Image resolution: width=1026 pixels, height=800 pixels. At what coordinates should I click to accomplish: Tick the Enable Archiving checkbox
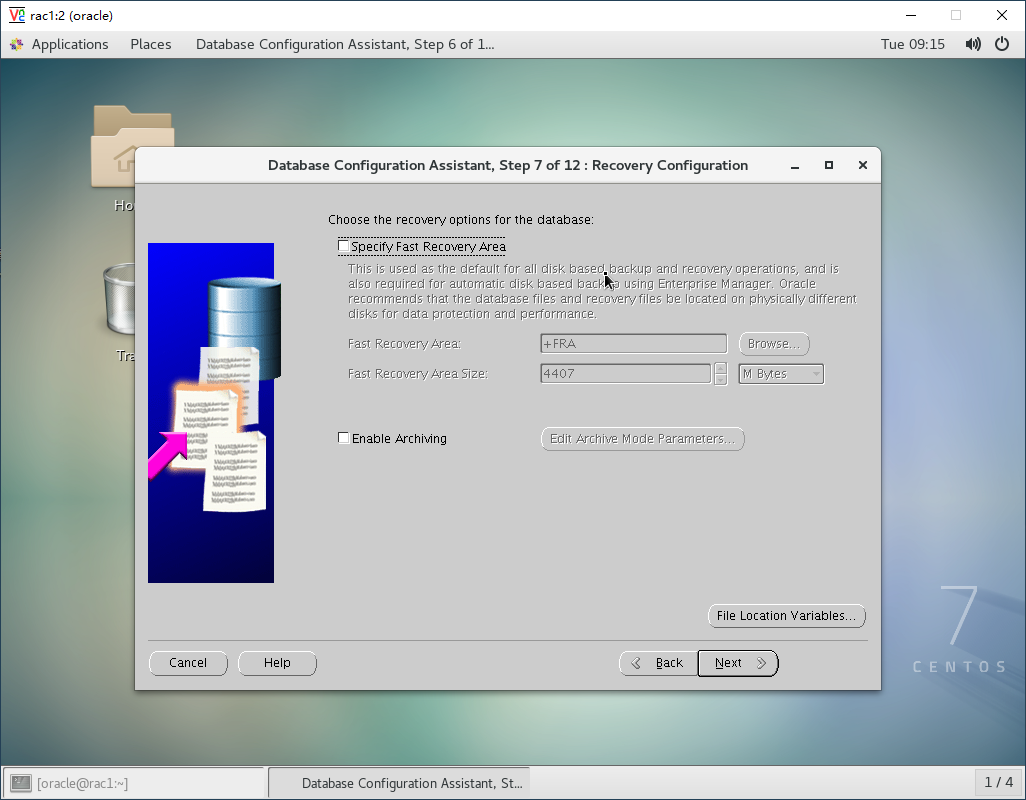(x=344, y=438)
